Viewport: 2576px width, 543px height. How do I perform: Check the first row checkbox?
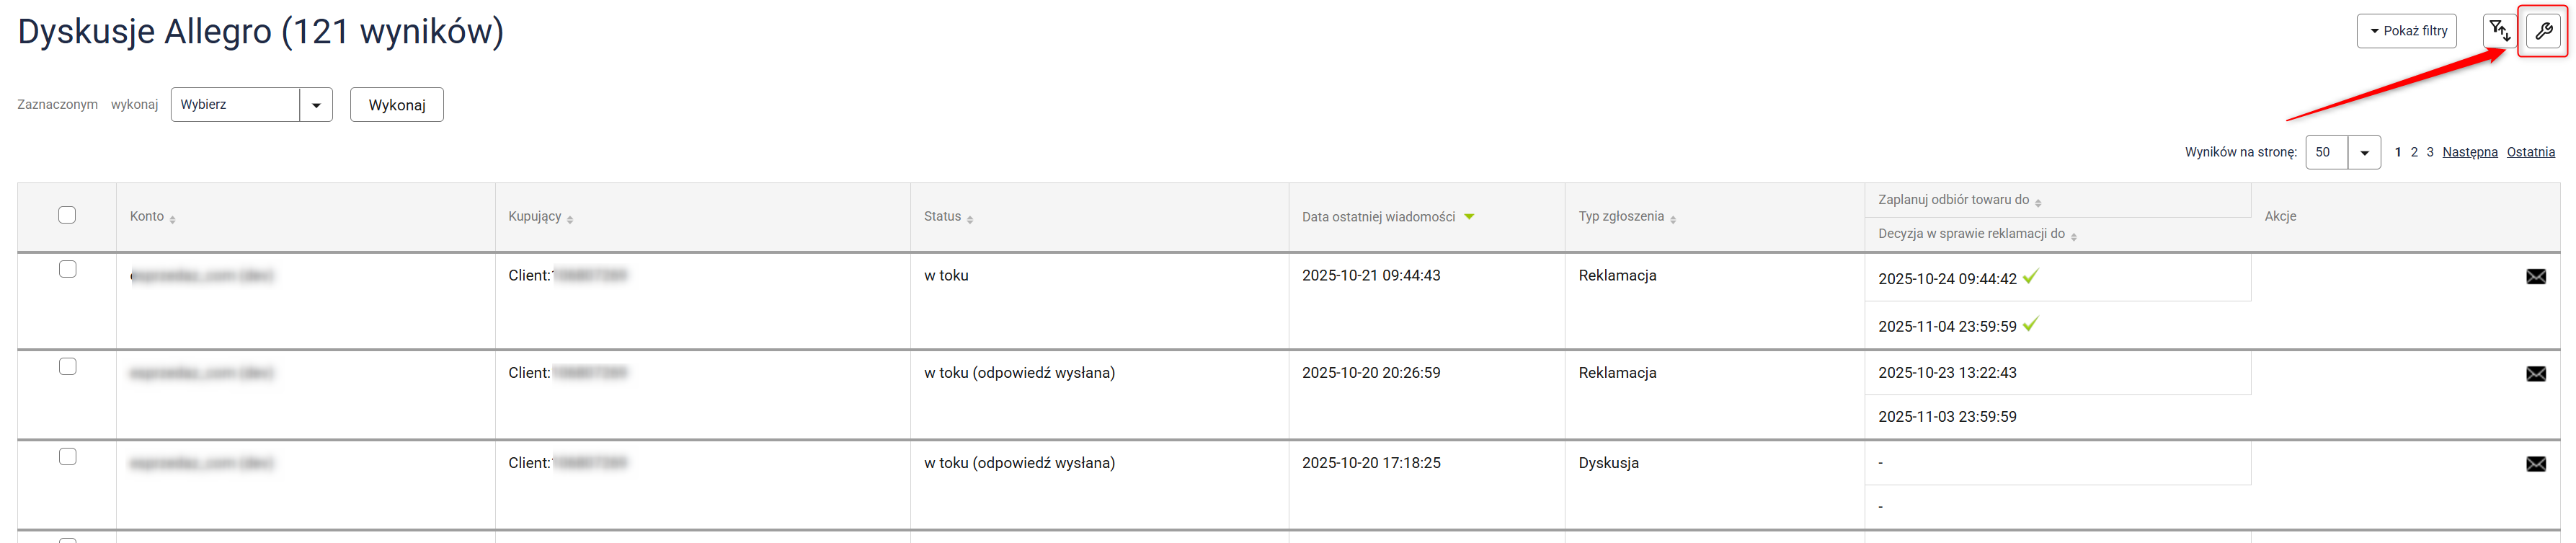coord(68,269)
